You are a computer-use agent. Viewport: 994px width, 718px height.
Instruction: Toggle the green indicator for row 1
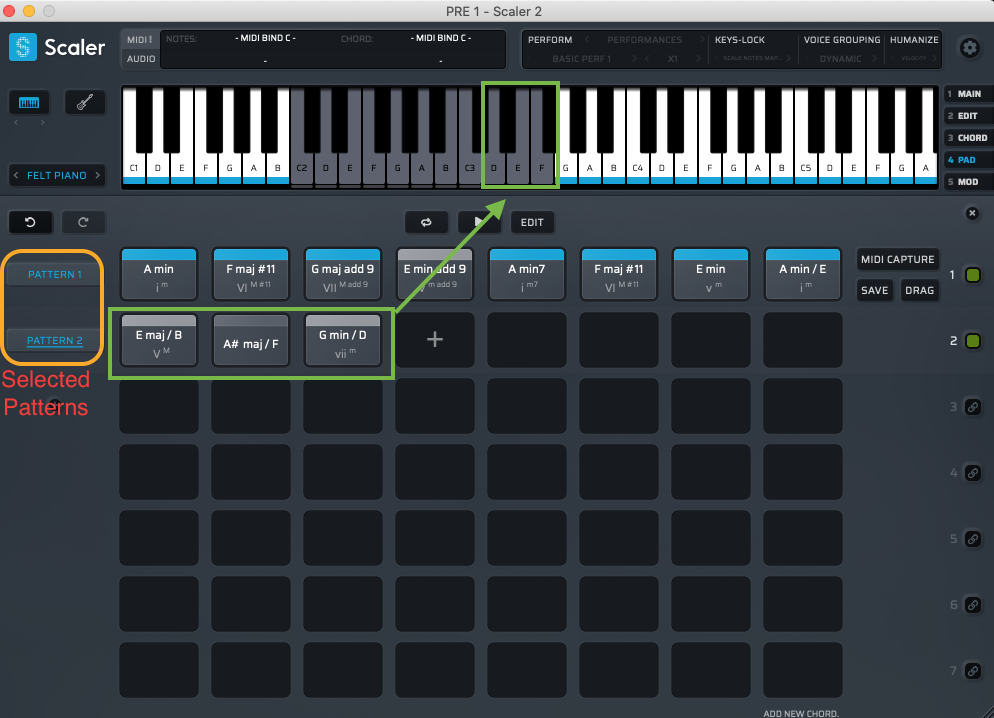pos(972,275)
